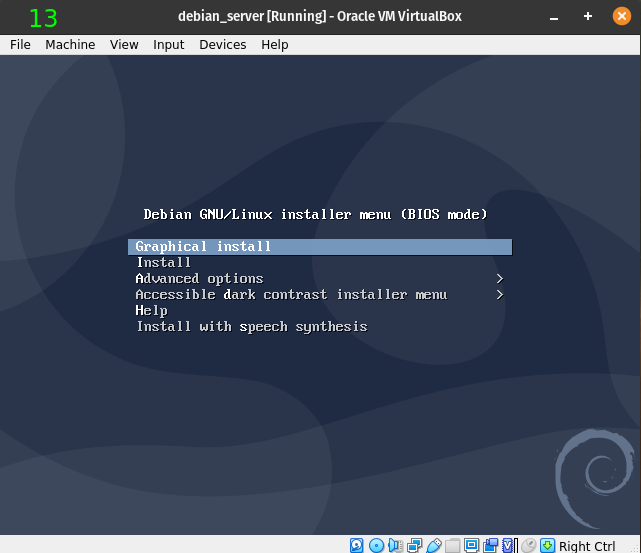Maximize the VirtualBox window
The image size is (641, 553).
coord(588,16)
